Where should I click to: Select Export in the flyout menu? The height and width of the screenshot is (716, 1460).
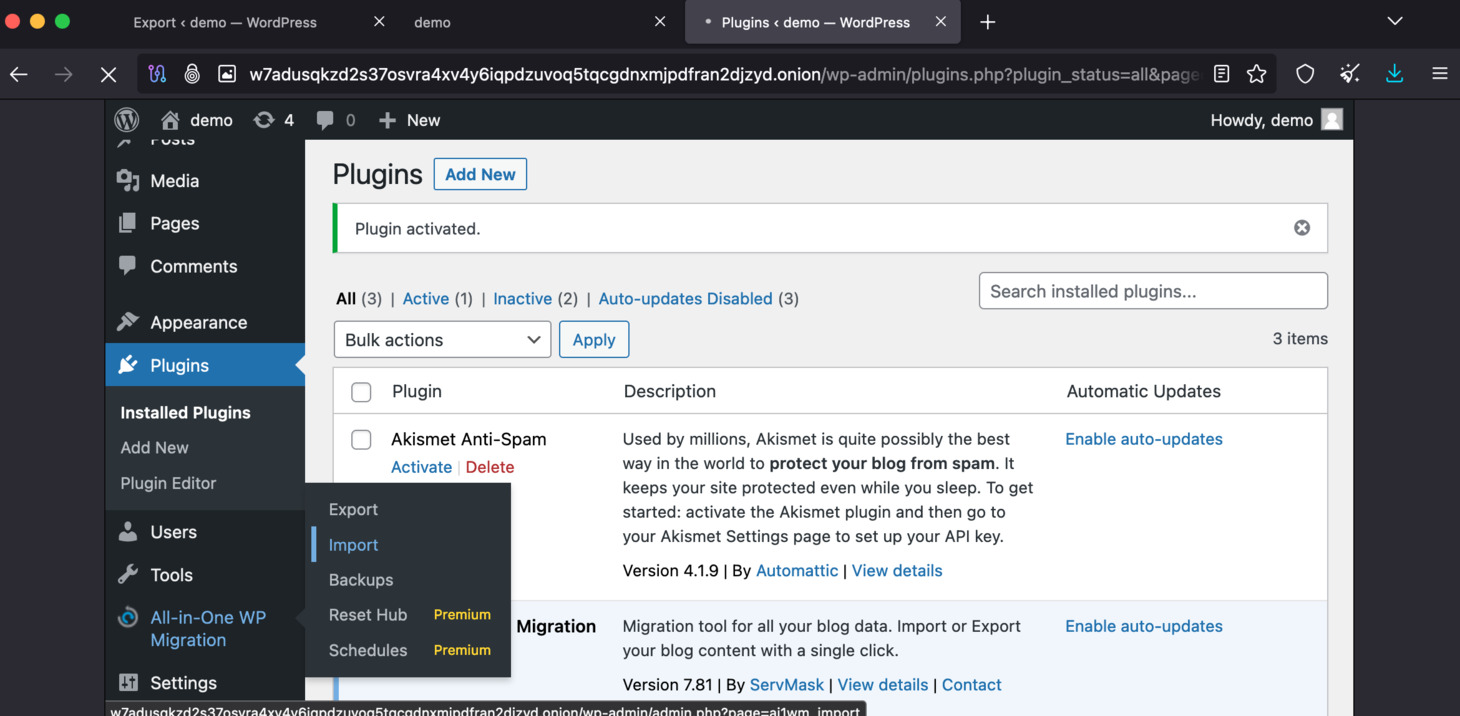click(353, 509)
